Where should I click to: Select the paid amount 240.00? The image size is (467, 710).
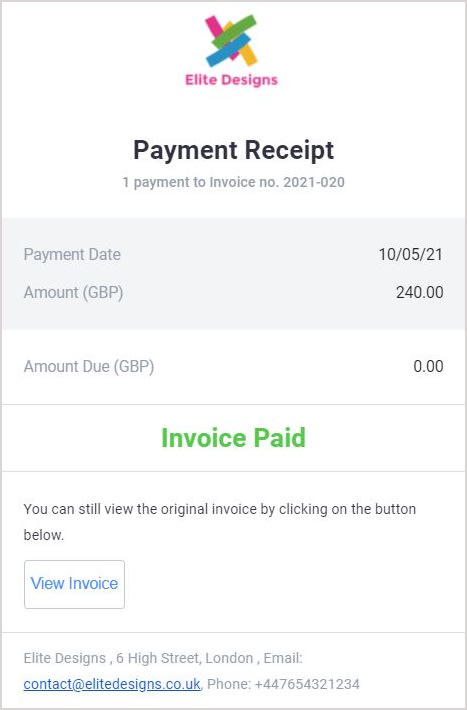pos(419,293)
